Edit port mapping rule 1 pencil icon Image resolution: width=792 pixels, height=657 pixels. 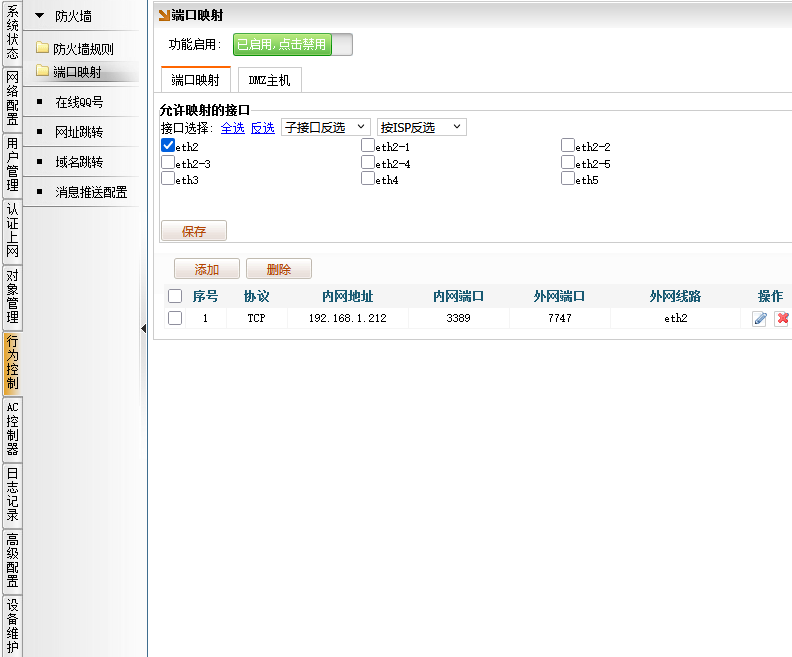(759, 319)
